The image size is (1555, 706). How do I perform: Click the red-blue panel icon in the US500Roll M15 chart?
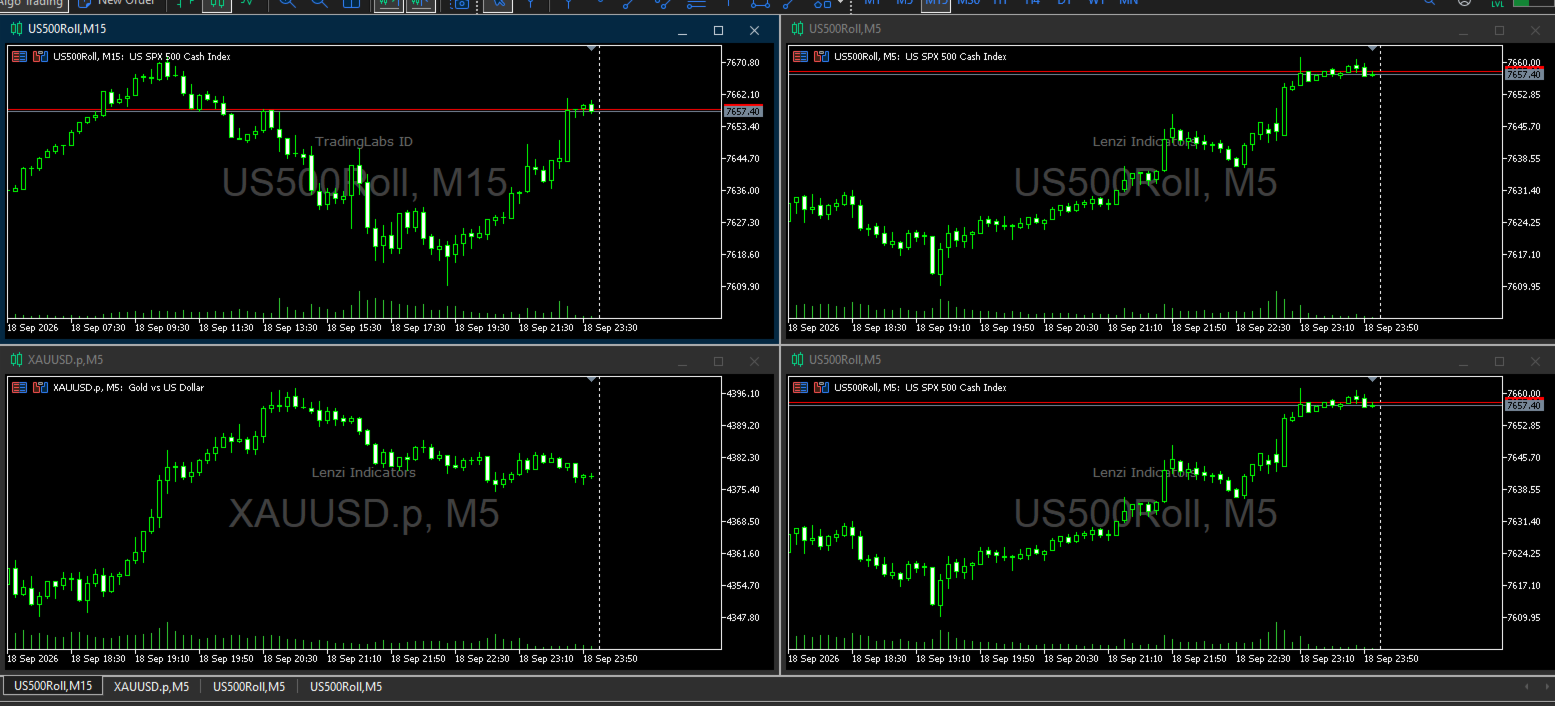pos(40,57)
